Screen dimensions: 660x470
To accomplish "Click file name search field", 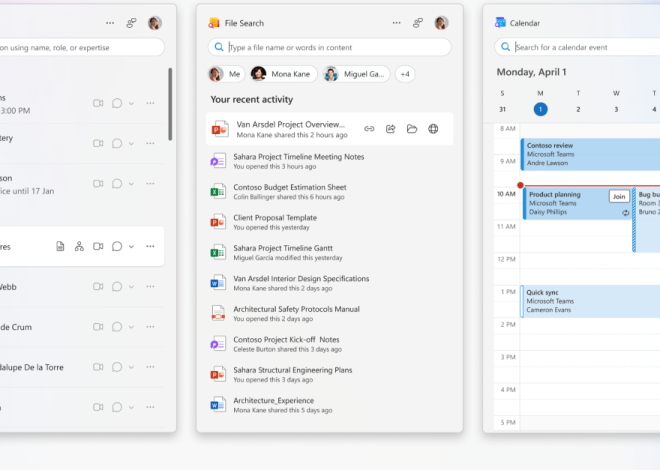I will [330, 47].
